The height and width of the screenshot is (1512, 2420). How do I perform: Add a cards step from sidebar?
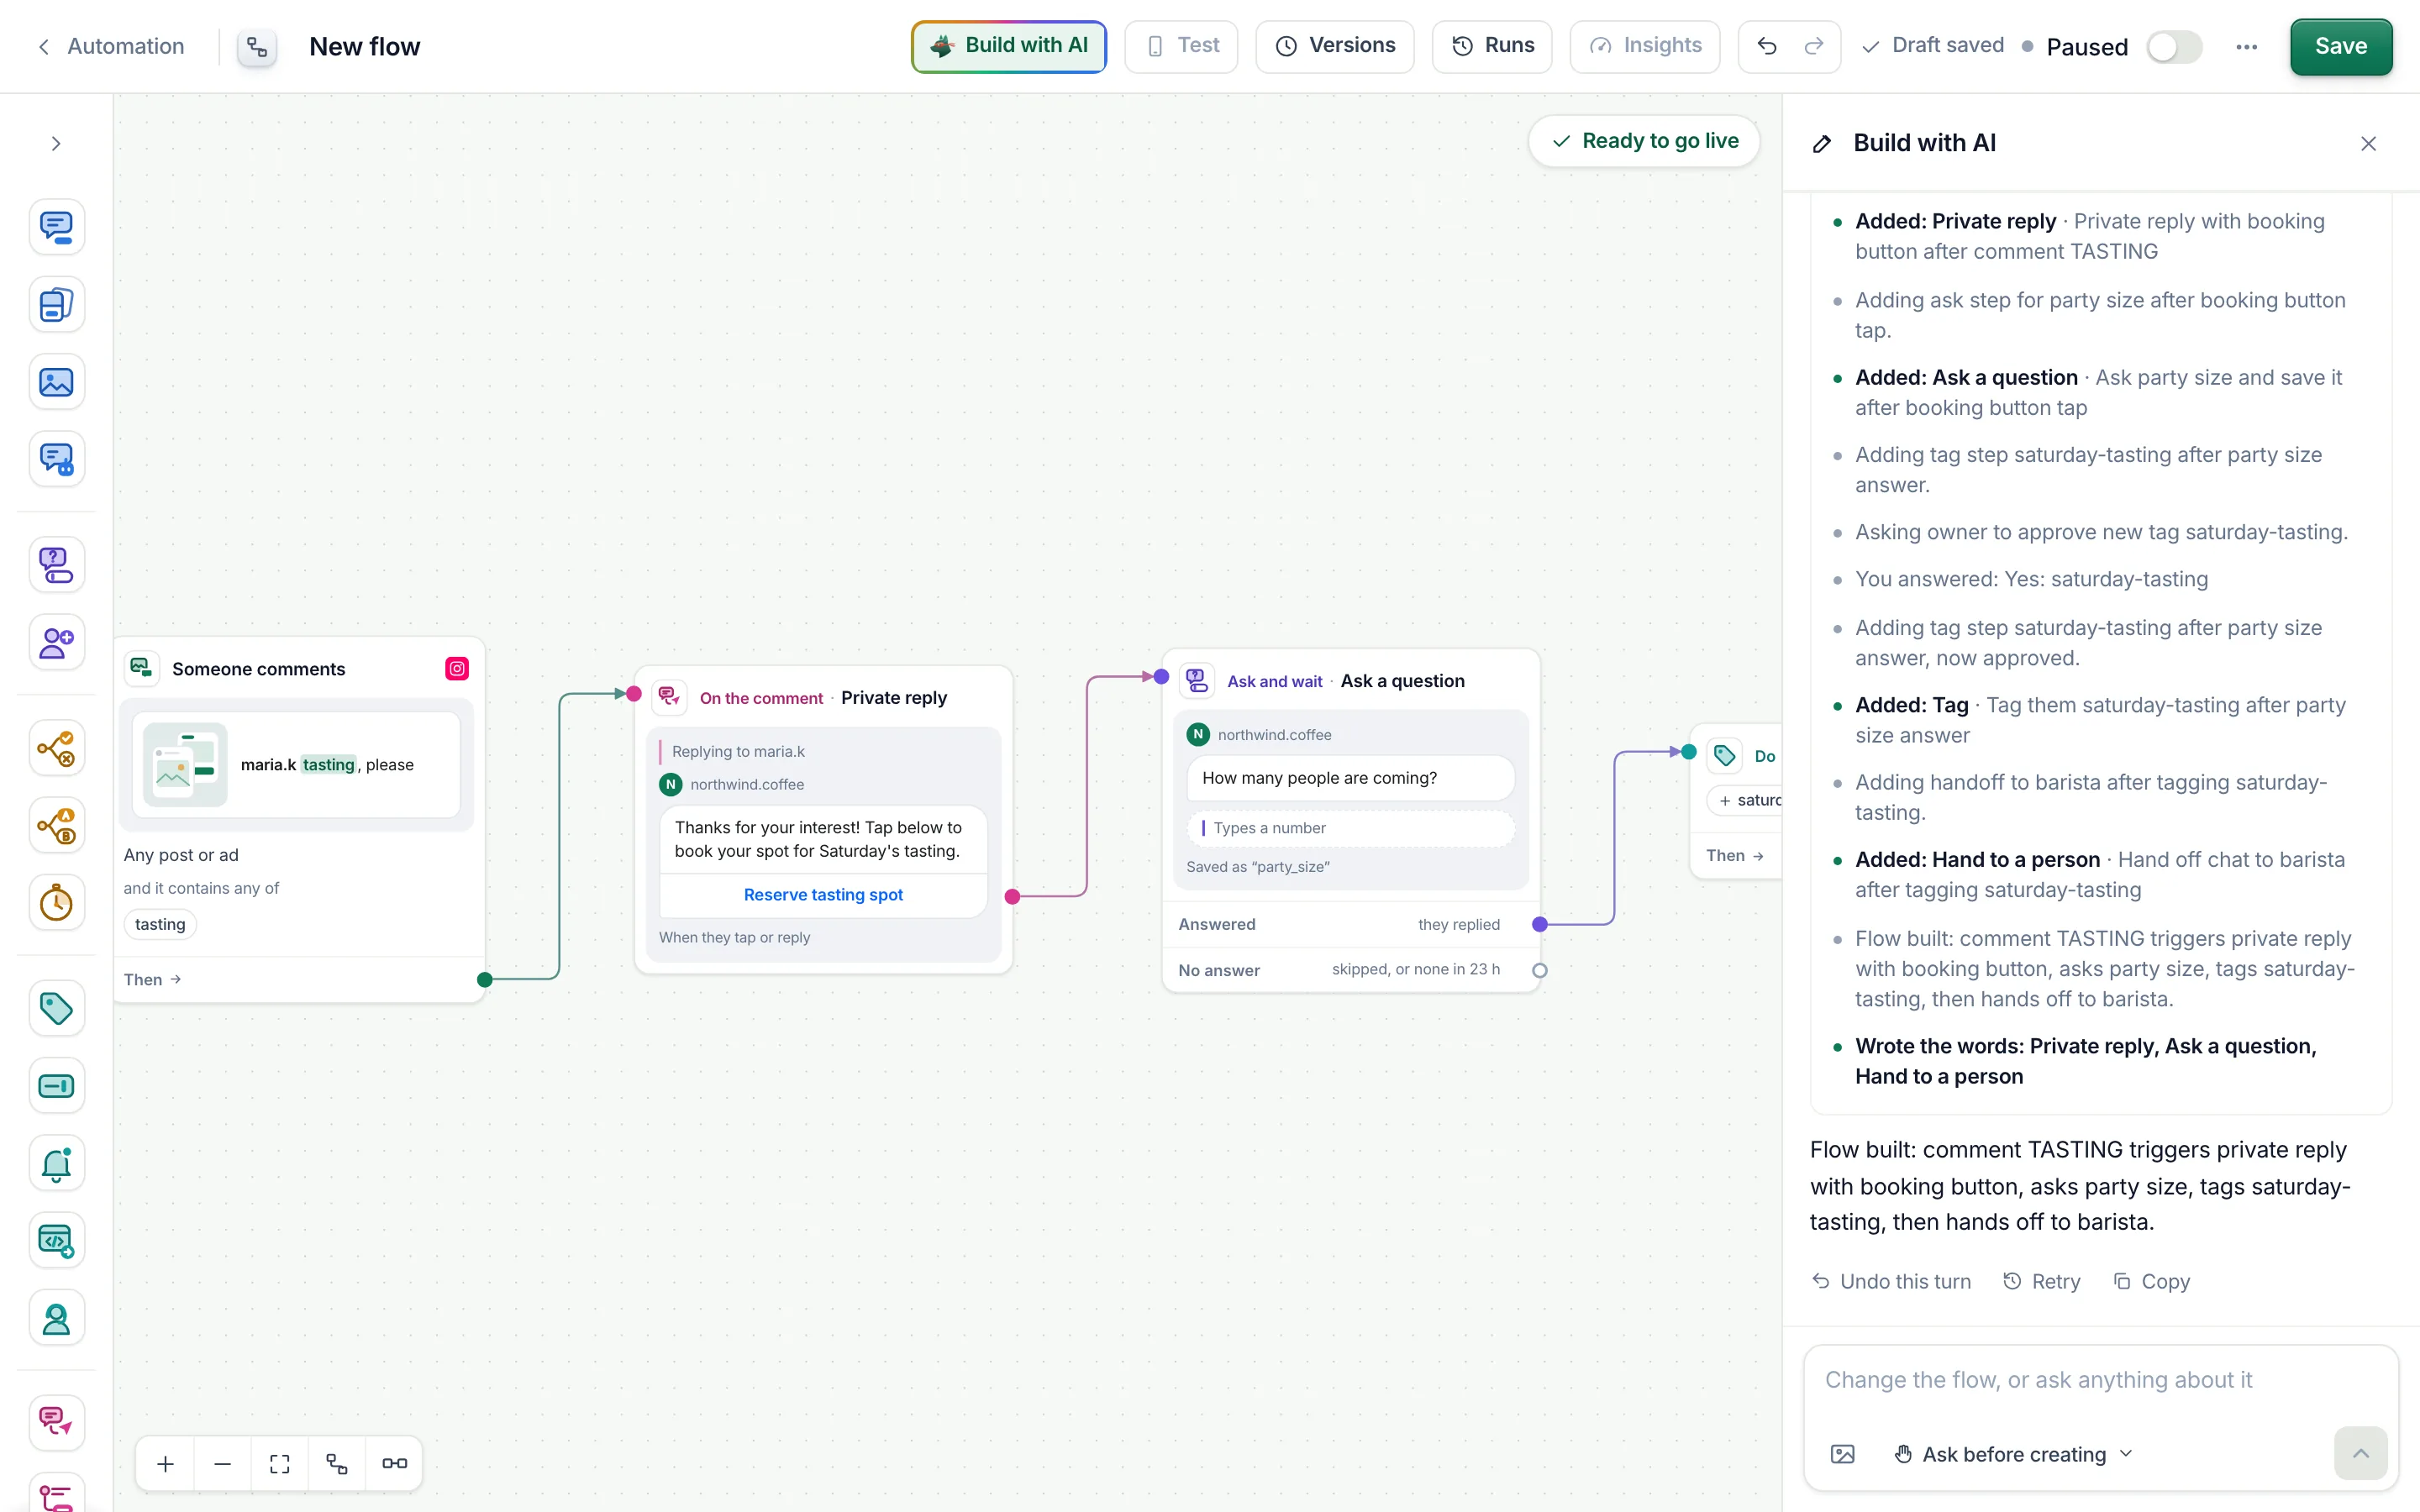pyautogui.click(x=56, y=304)
